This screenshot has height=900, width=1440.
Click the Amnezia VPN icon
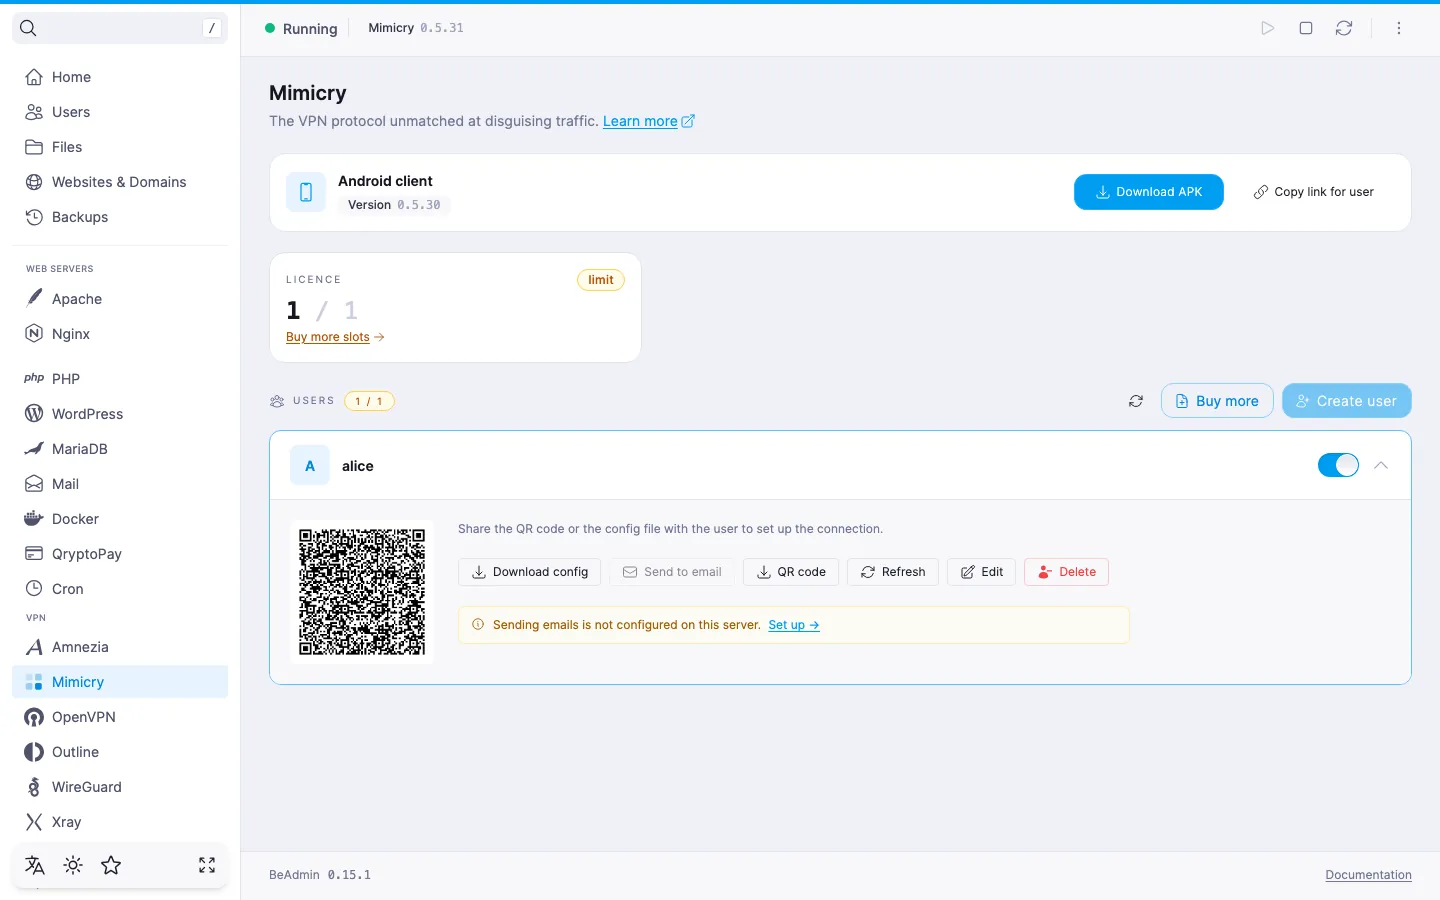click(34, 647)
